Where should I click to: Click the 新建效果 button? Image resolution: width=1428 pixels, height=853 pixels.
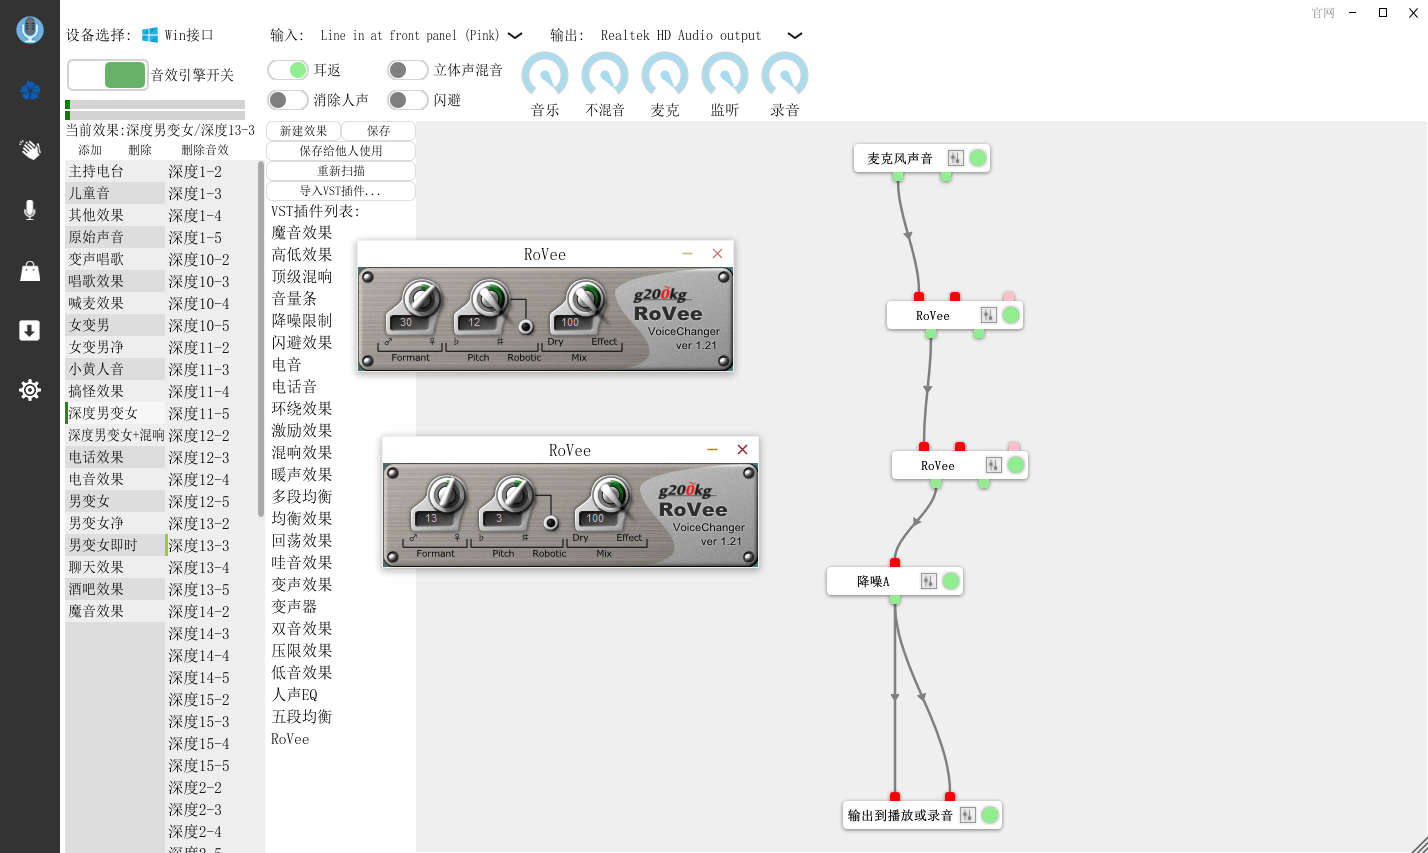tap(303, 131)
